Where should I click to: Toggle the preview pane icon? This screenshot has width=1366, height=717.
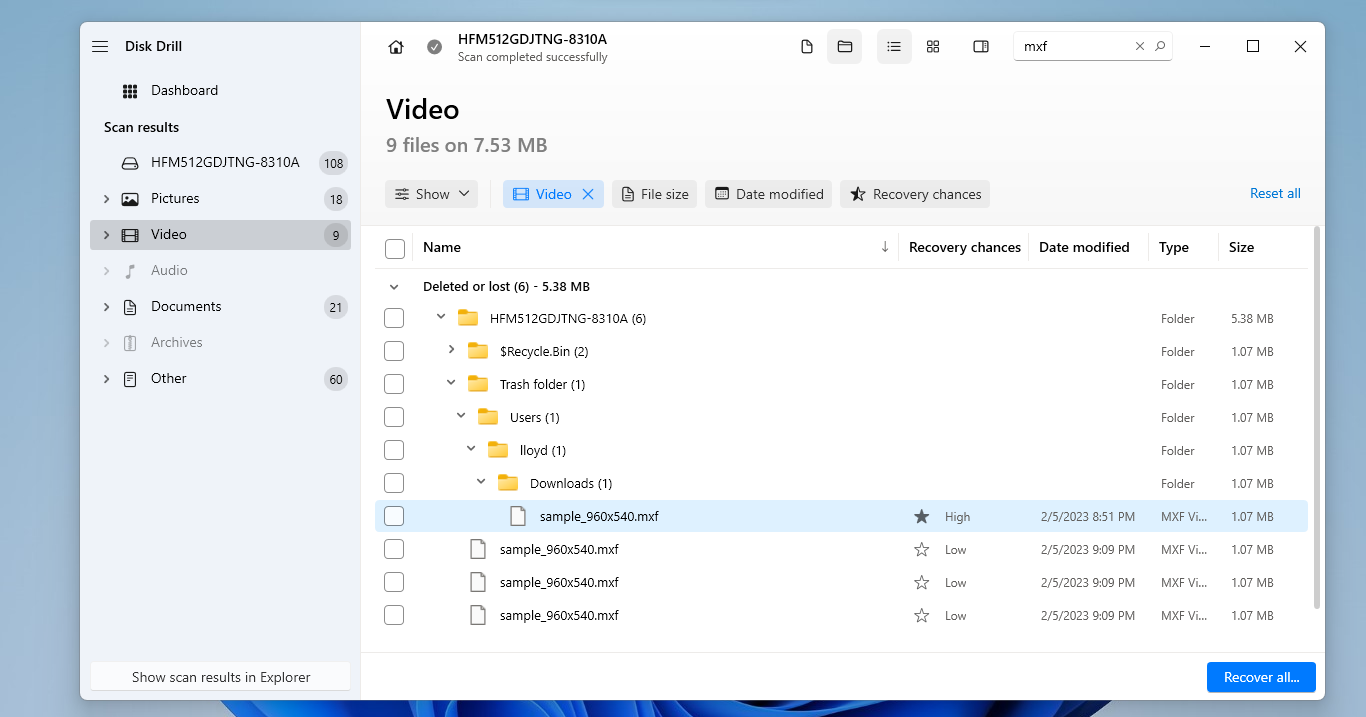[x=981, y=47]
